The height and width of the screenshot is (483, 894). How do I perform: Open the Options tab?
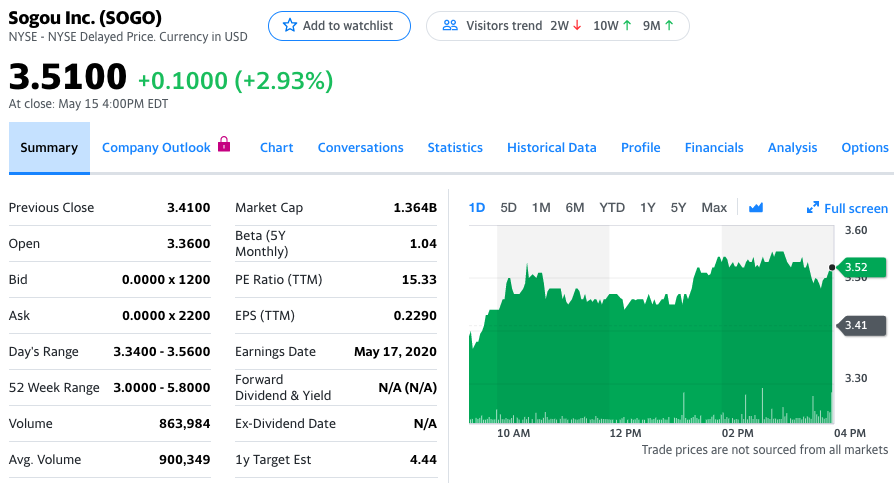[x=865, y=148]
